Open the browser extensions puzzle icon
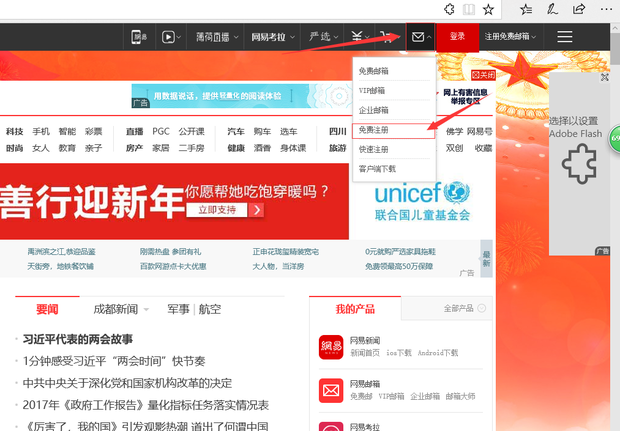 coord(449,9)
